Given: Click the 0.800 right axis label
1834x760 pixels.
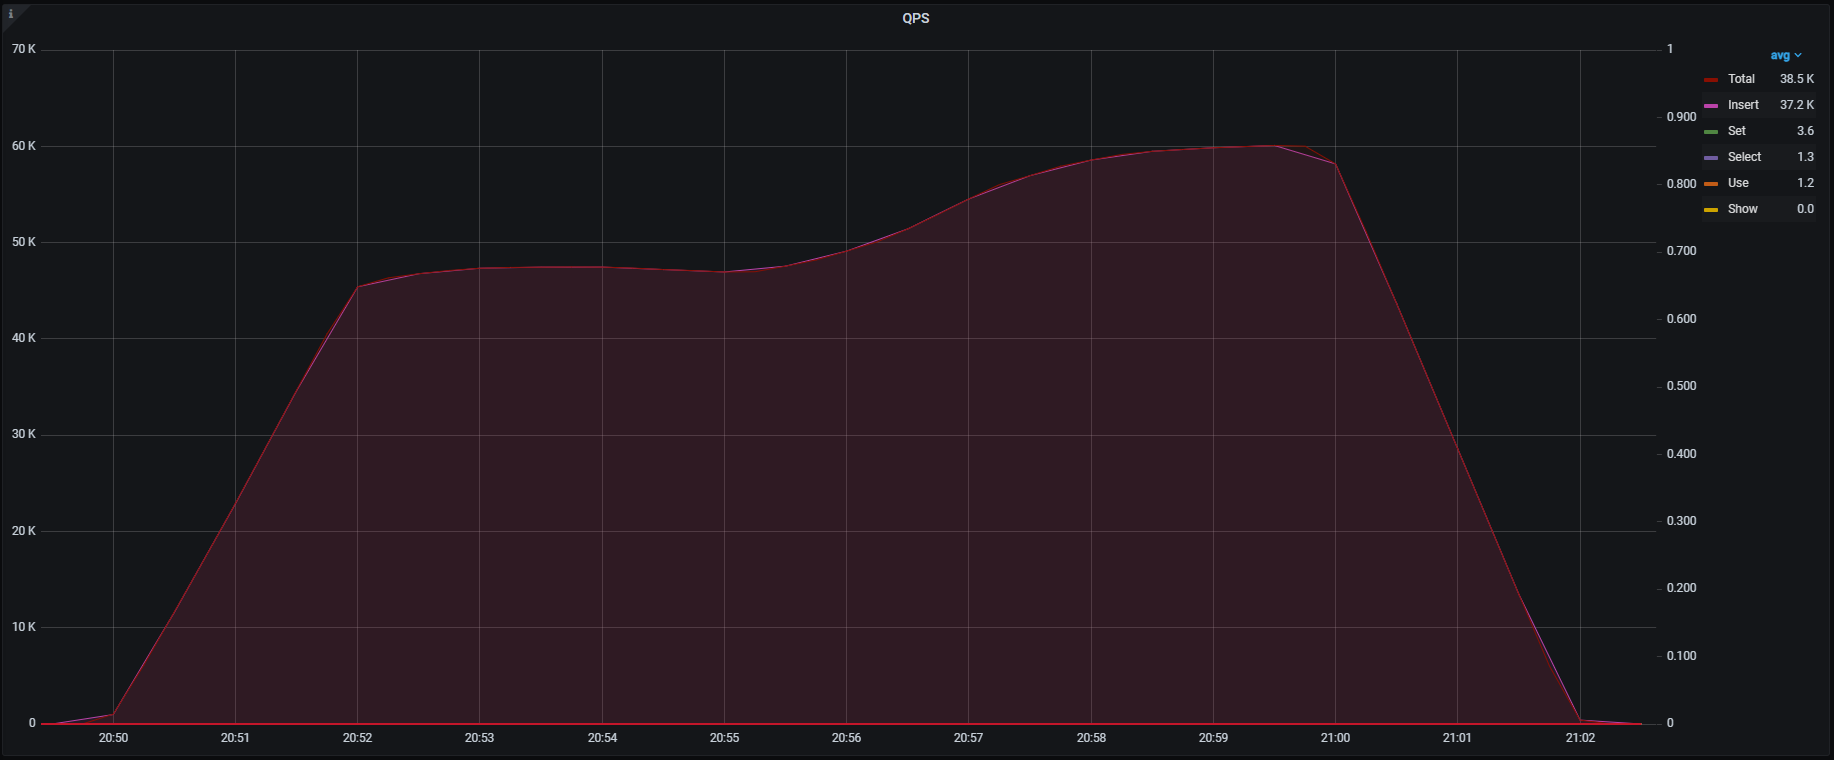Looking at the screenshot, I should [x=1681, y=184].
